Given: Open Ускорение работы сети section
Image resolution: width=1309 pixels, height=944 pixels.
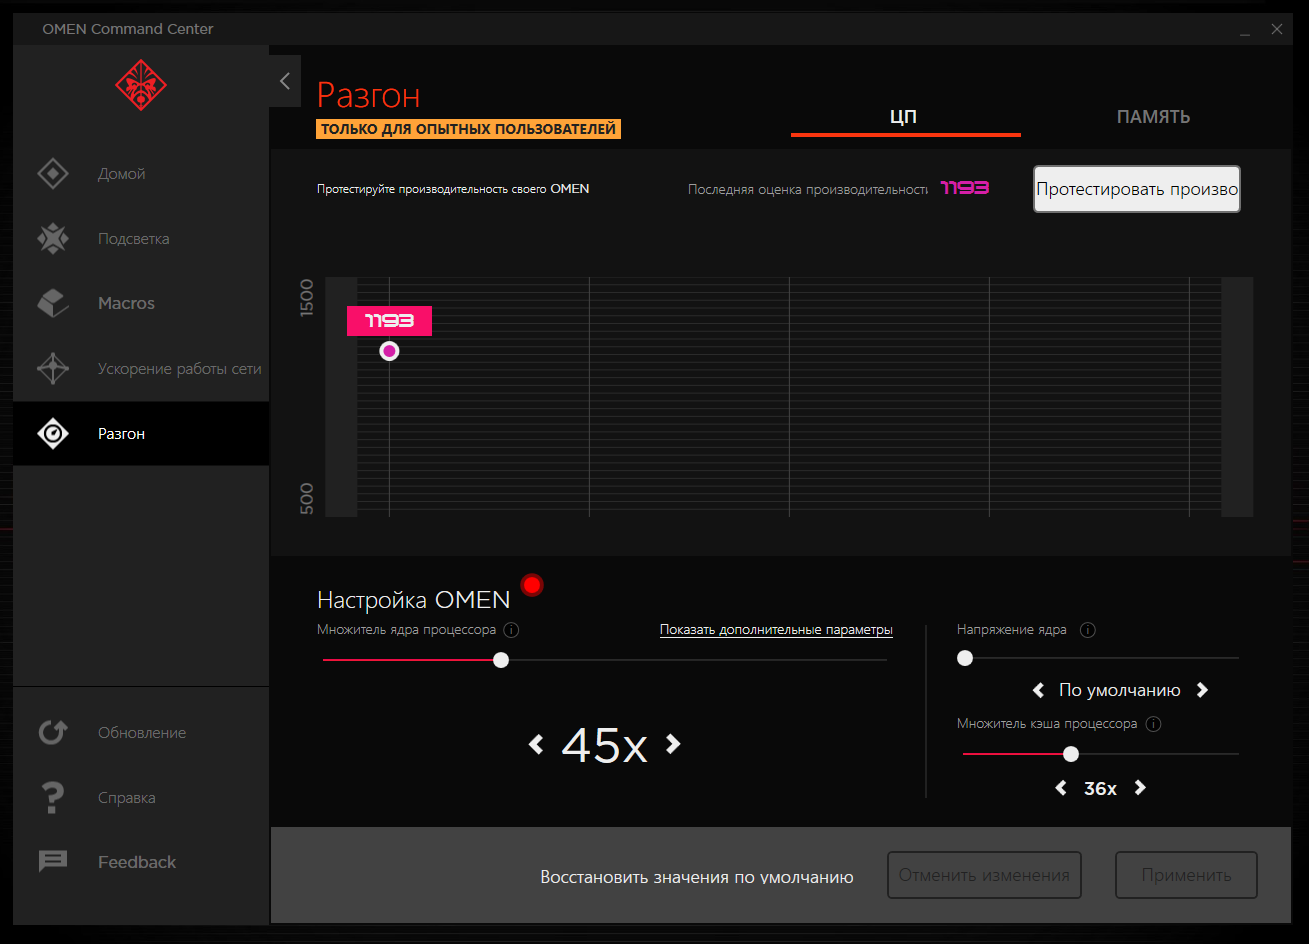Looking at the screenshot, I should (x=141, y=369).
